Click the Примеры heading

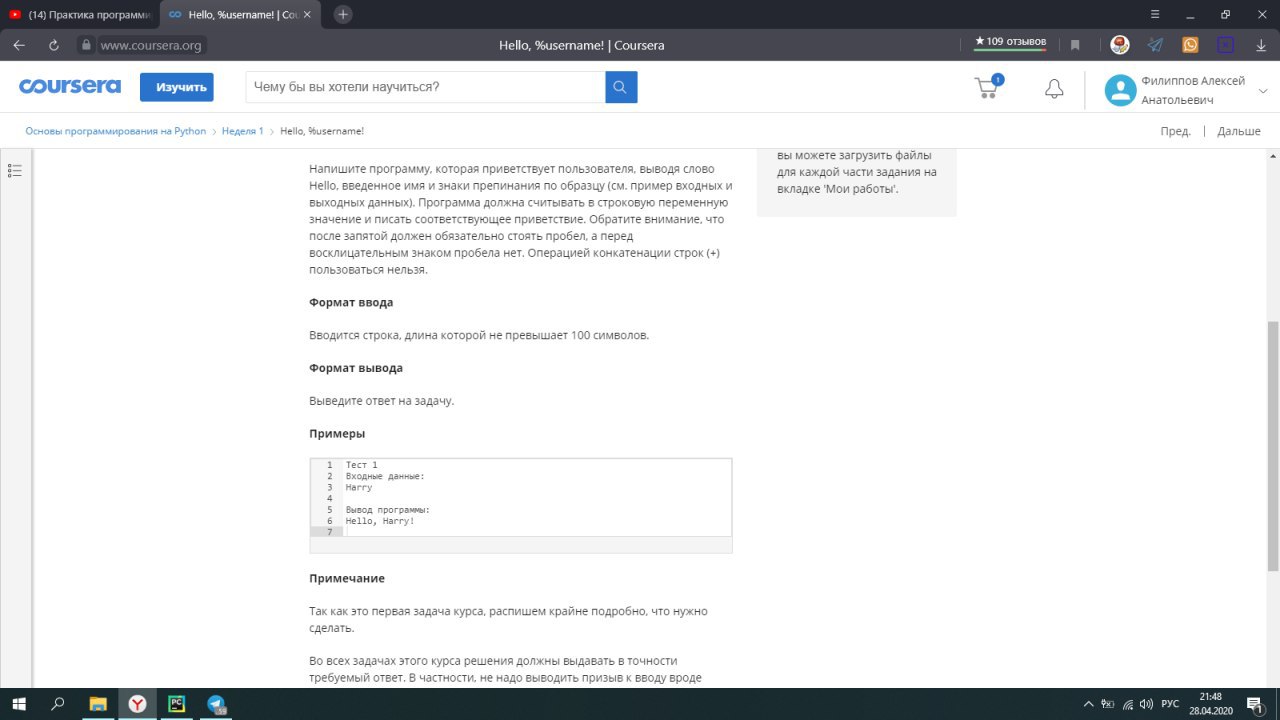tap(337, 434)
